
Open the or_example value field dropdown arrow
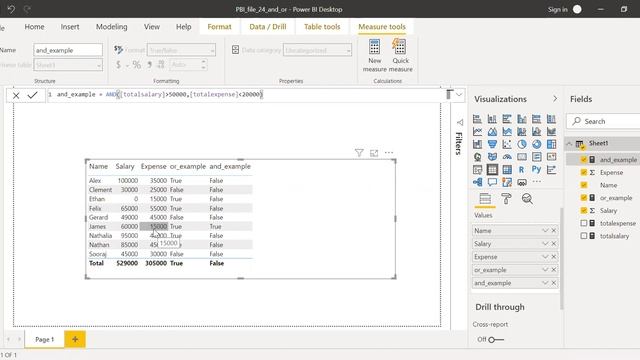[545, 270]
